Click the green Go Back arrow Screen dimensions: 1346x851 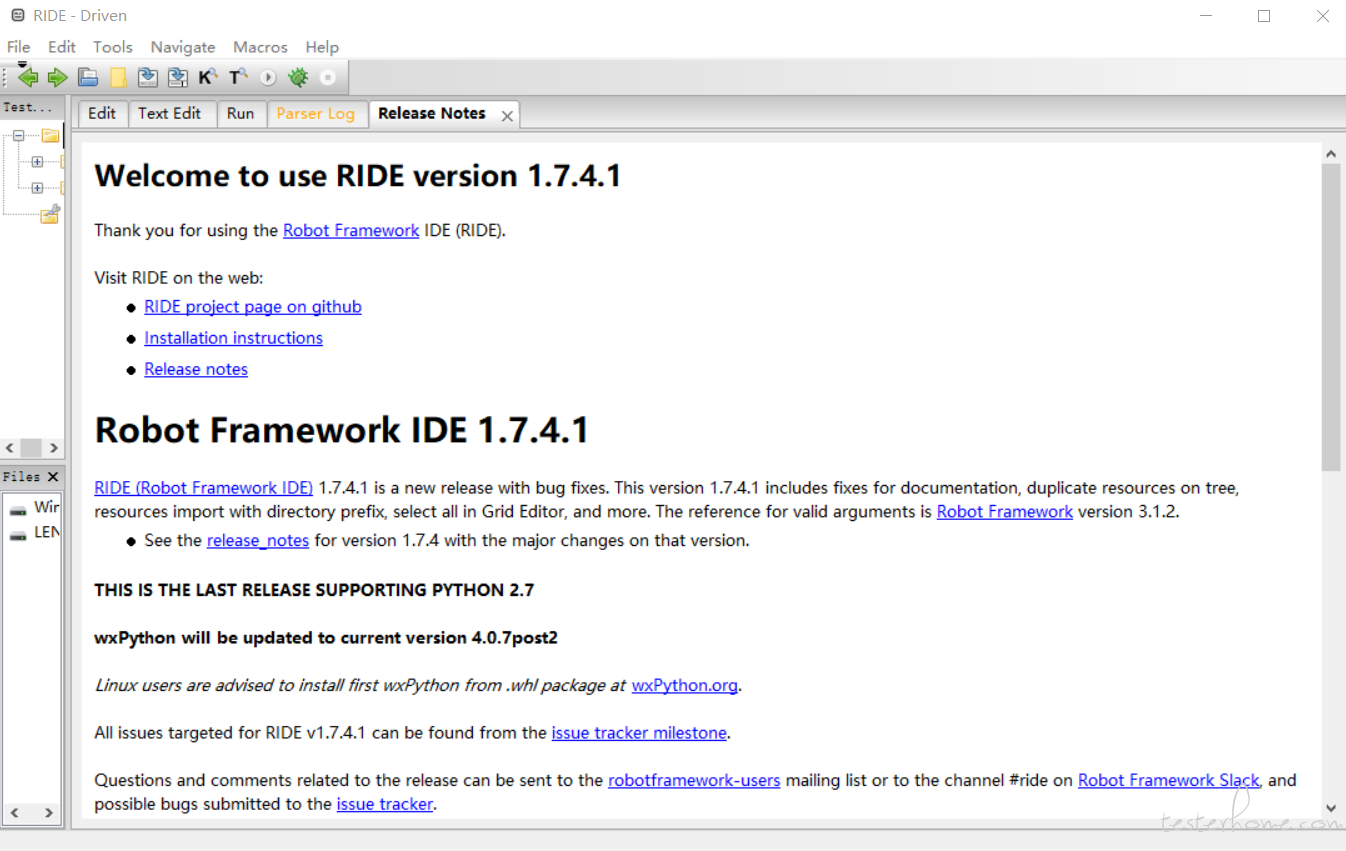click(x=28, y=77)
